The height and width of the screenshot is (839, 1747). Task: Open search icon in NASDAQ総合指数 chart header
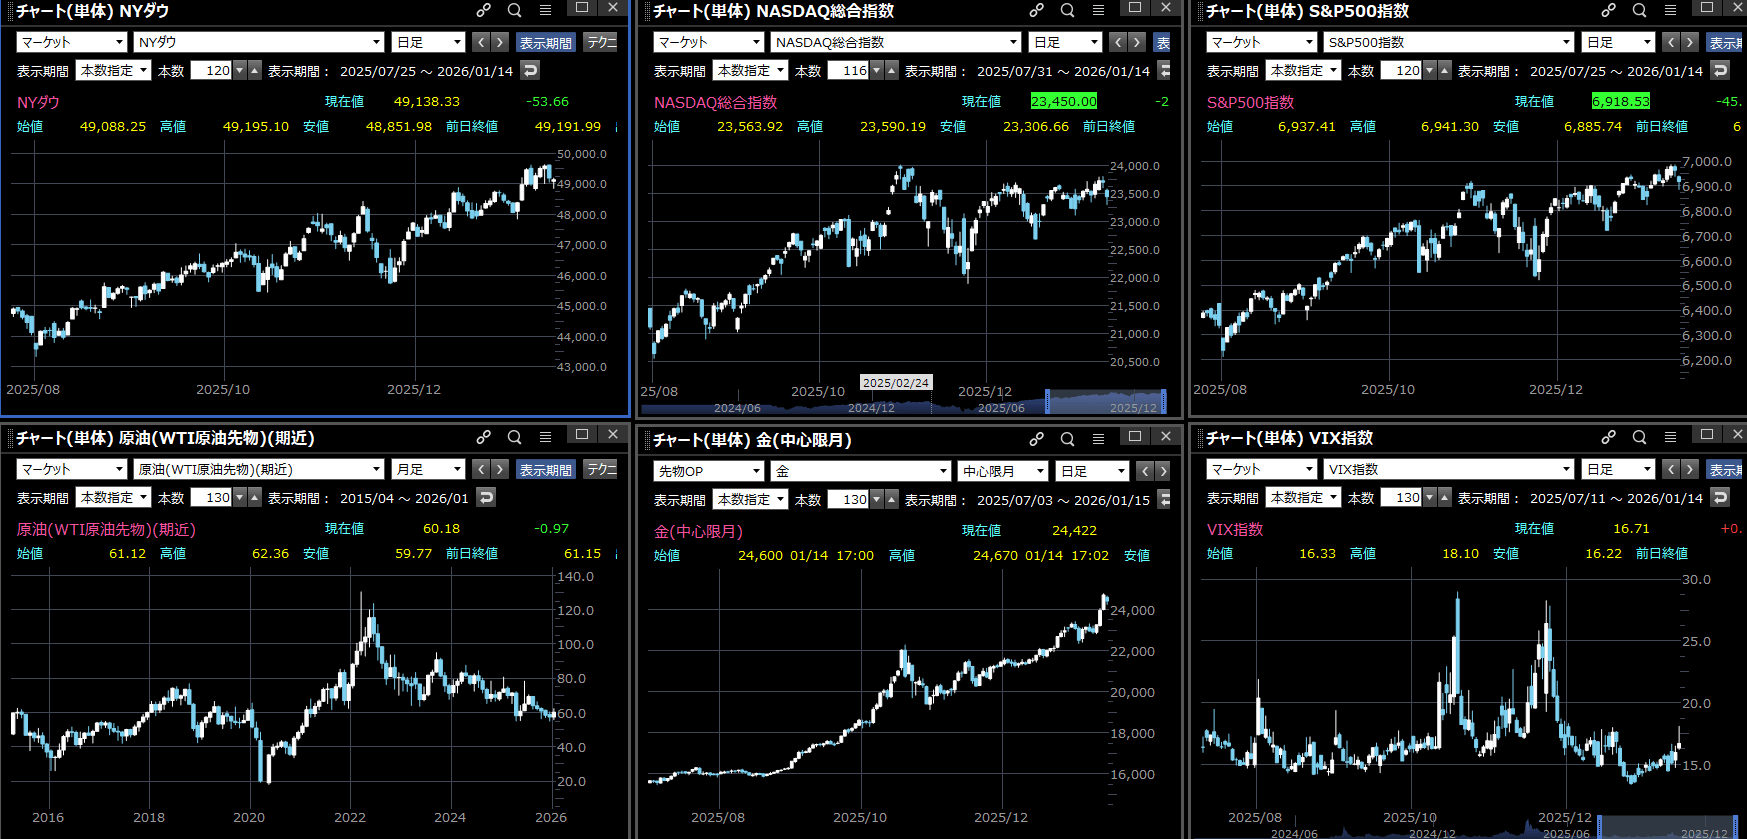[x=1067, y=10]
